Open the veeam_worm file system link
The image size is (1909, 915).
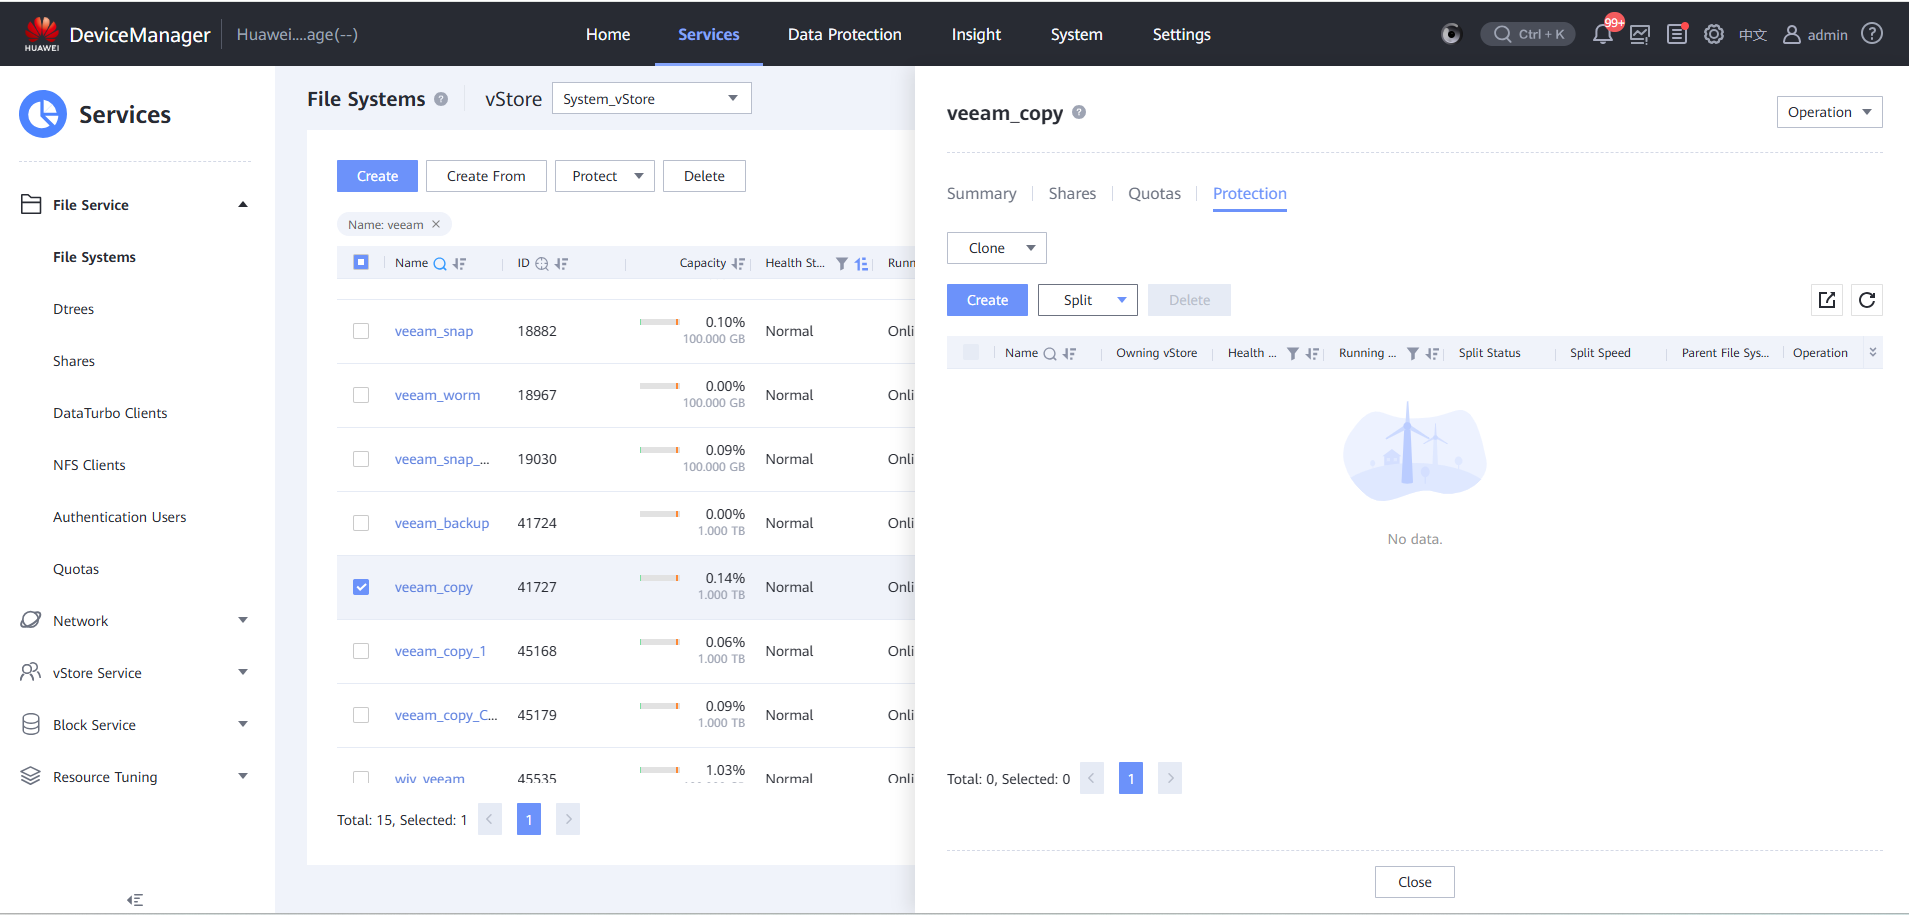pos(437,395)
